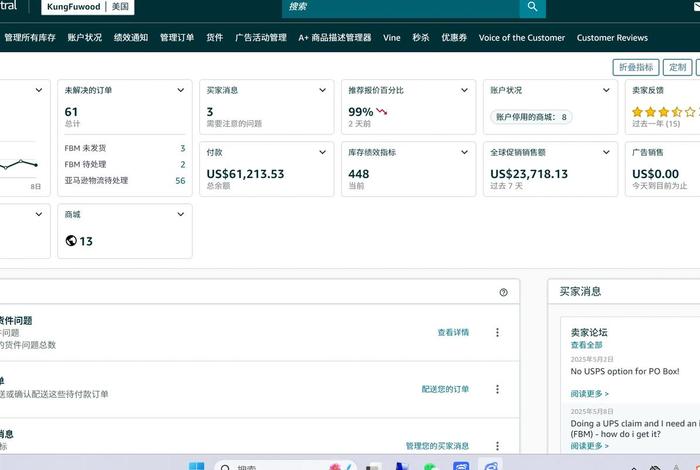Expand chevron on the line-chart card
Screen dimensions: 700x470
point(39,90)
